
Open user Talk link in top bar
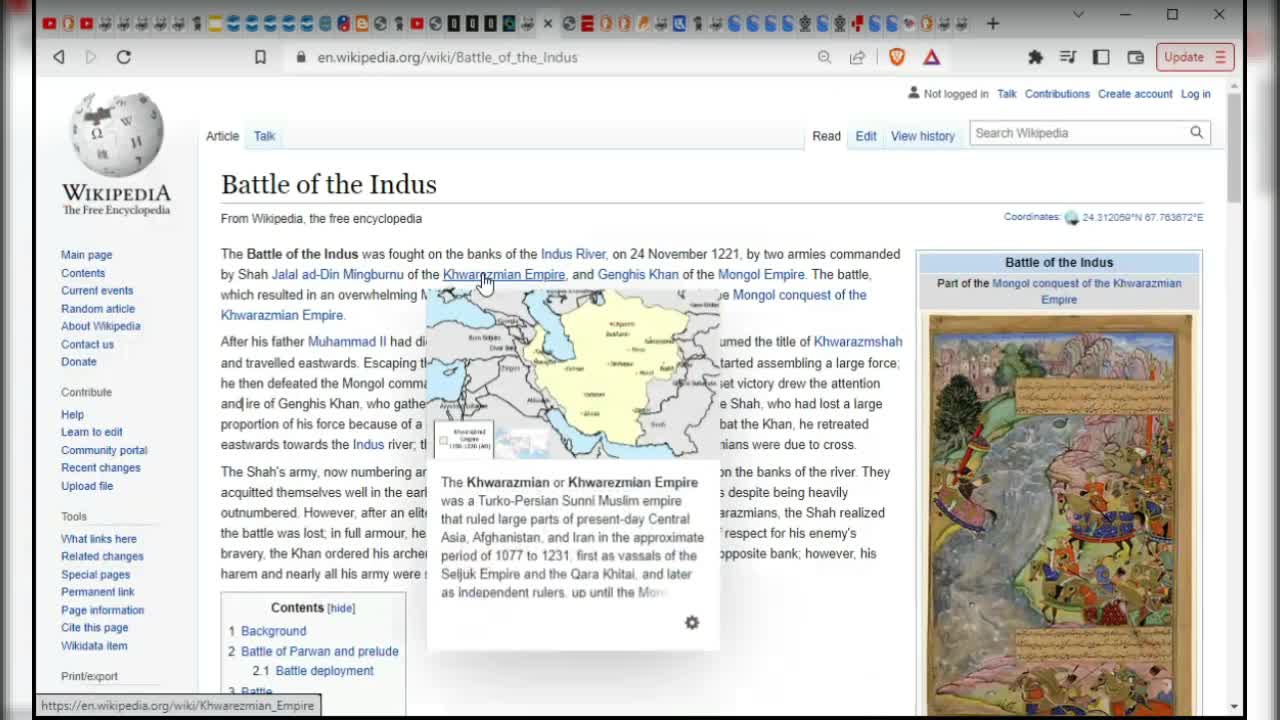click(x=1007, y=94)
